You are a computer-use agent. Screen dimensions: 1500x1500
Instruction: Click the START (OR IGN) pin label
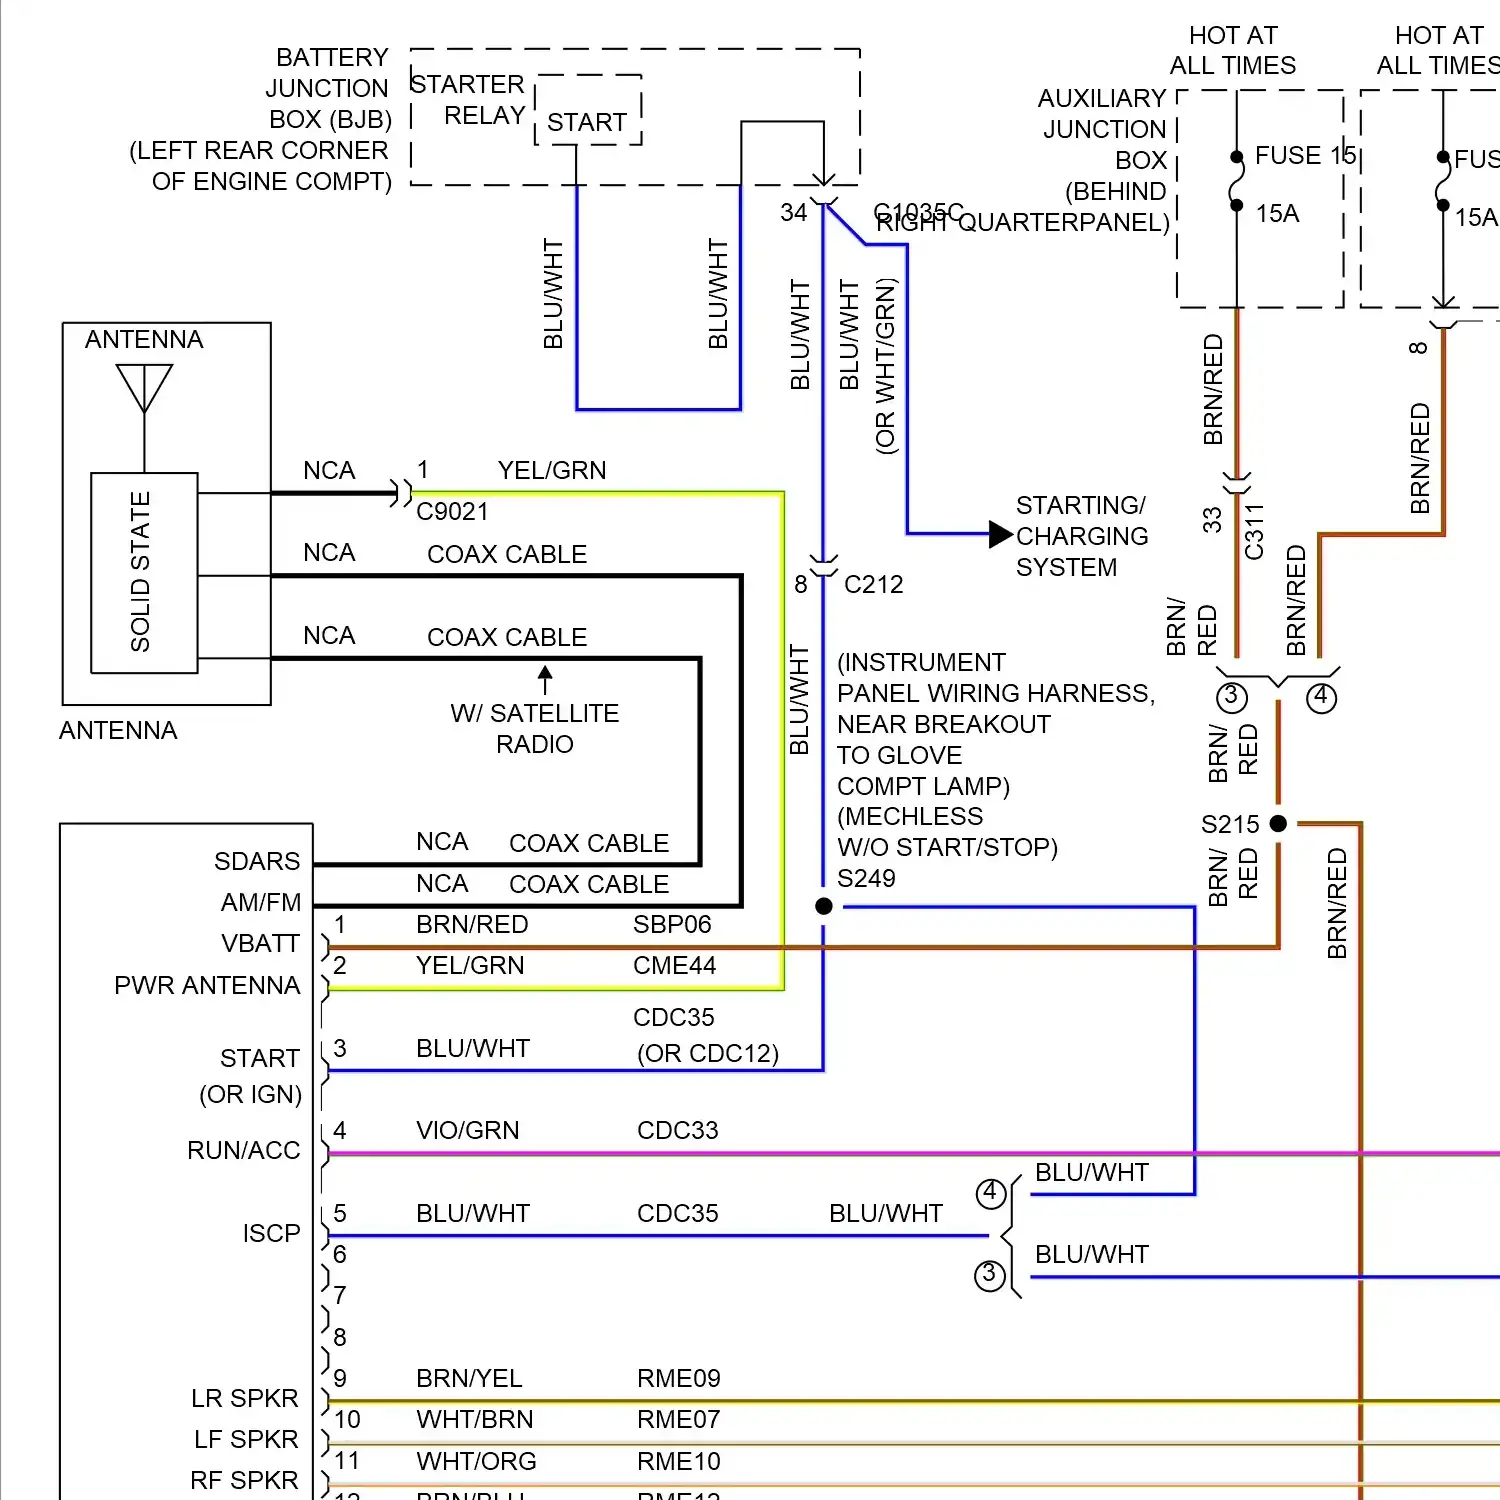pyautogui.click(x=250, y=1076)
